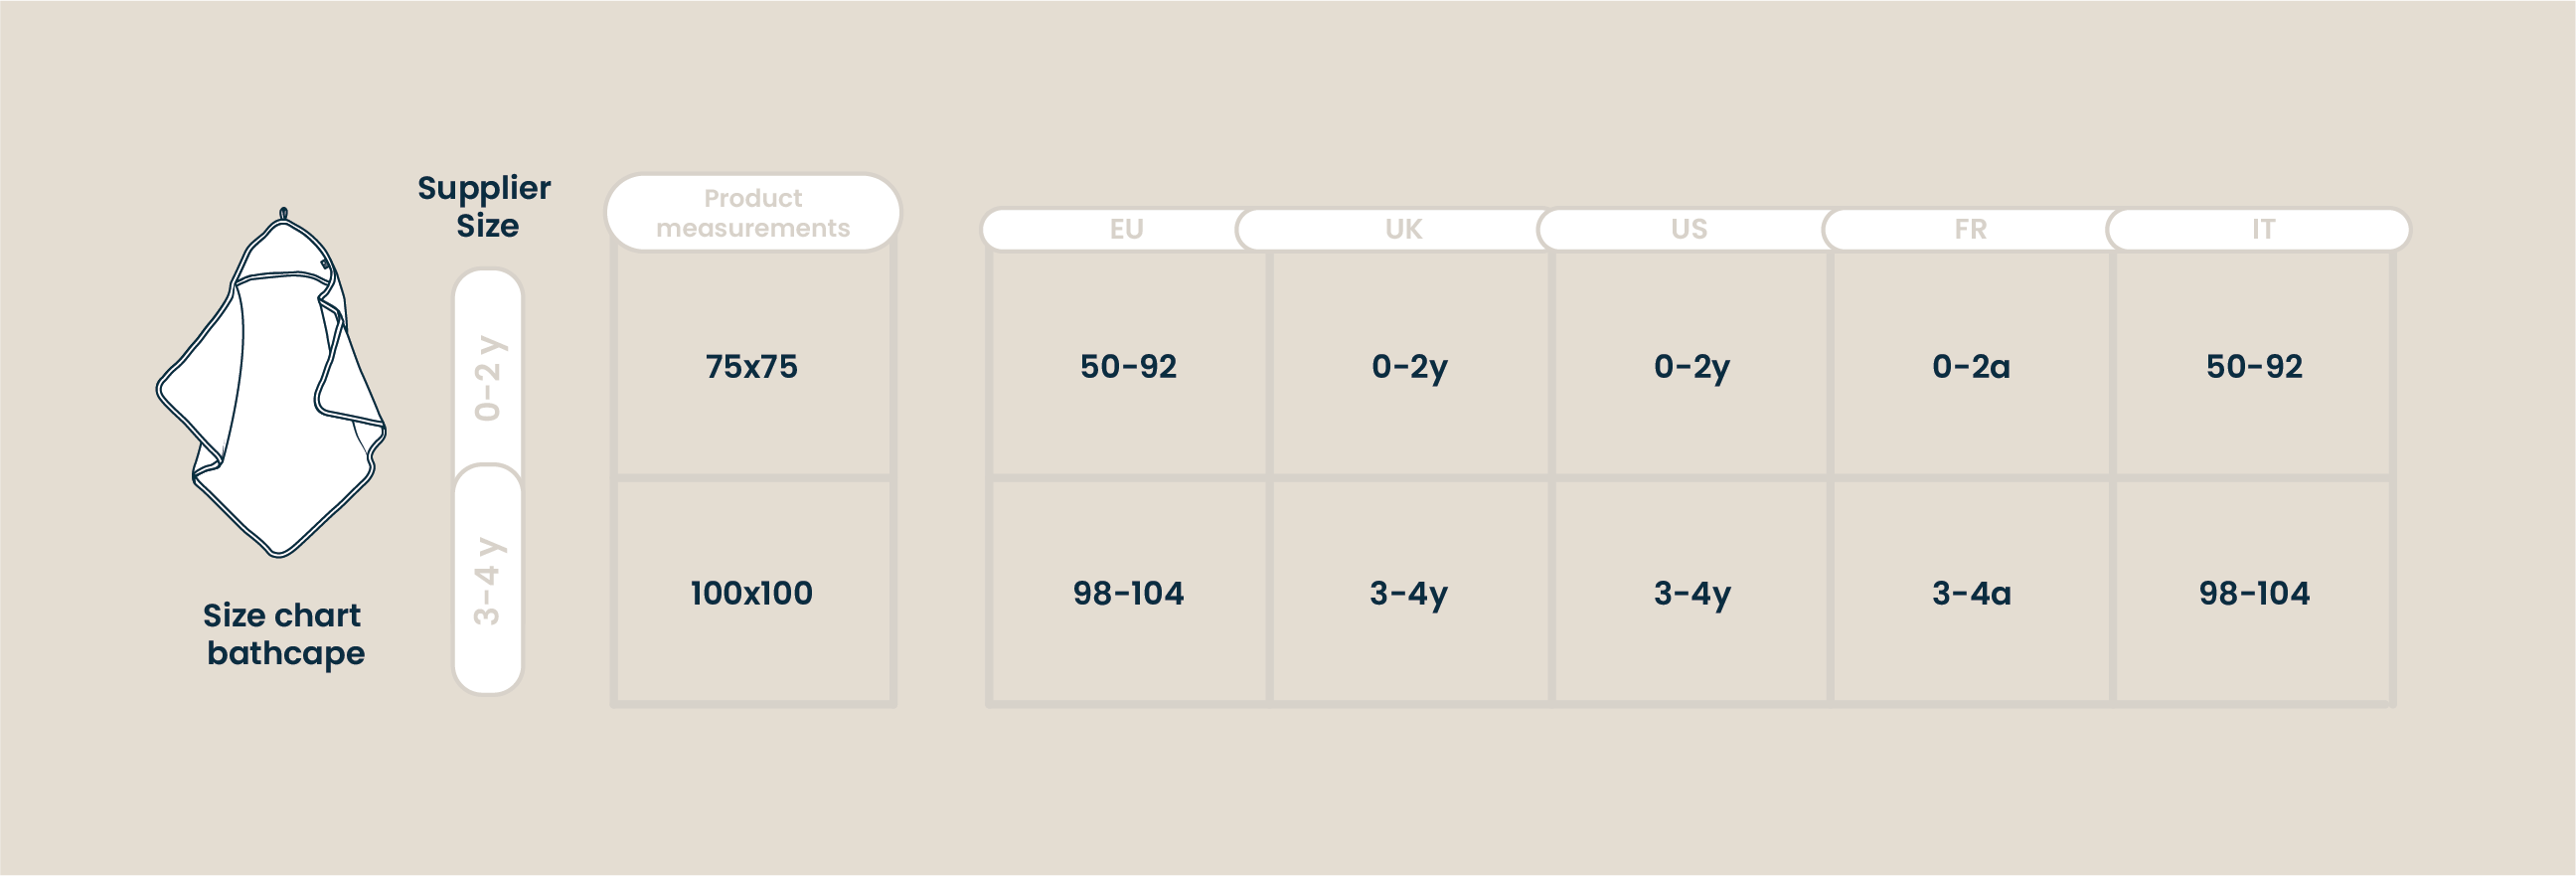Click the Supplier Size heading
This screenshot has height=876, width=2576.
485,206
